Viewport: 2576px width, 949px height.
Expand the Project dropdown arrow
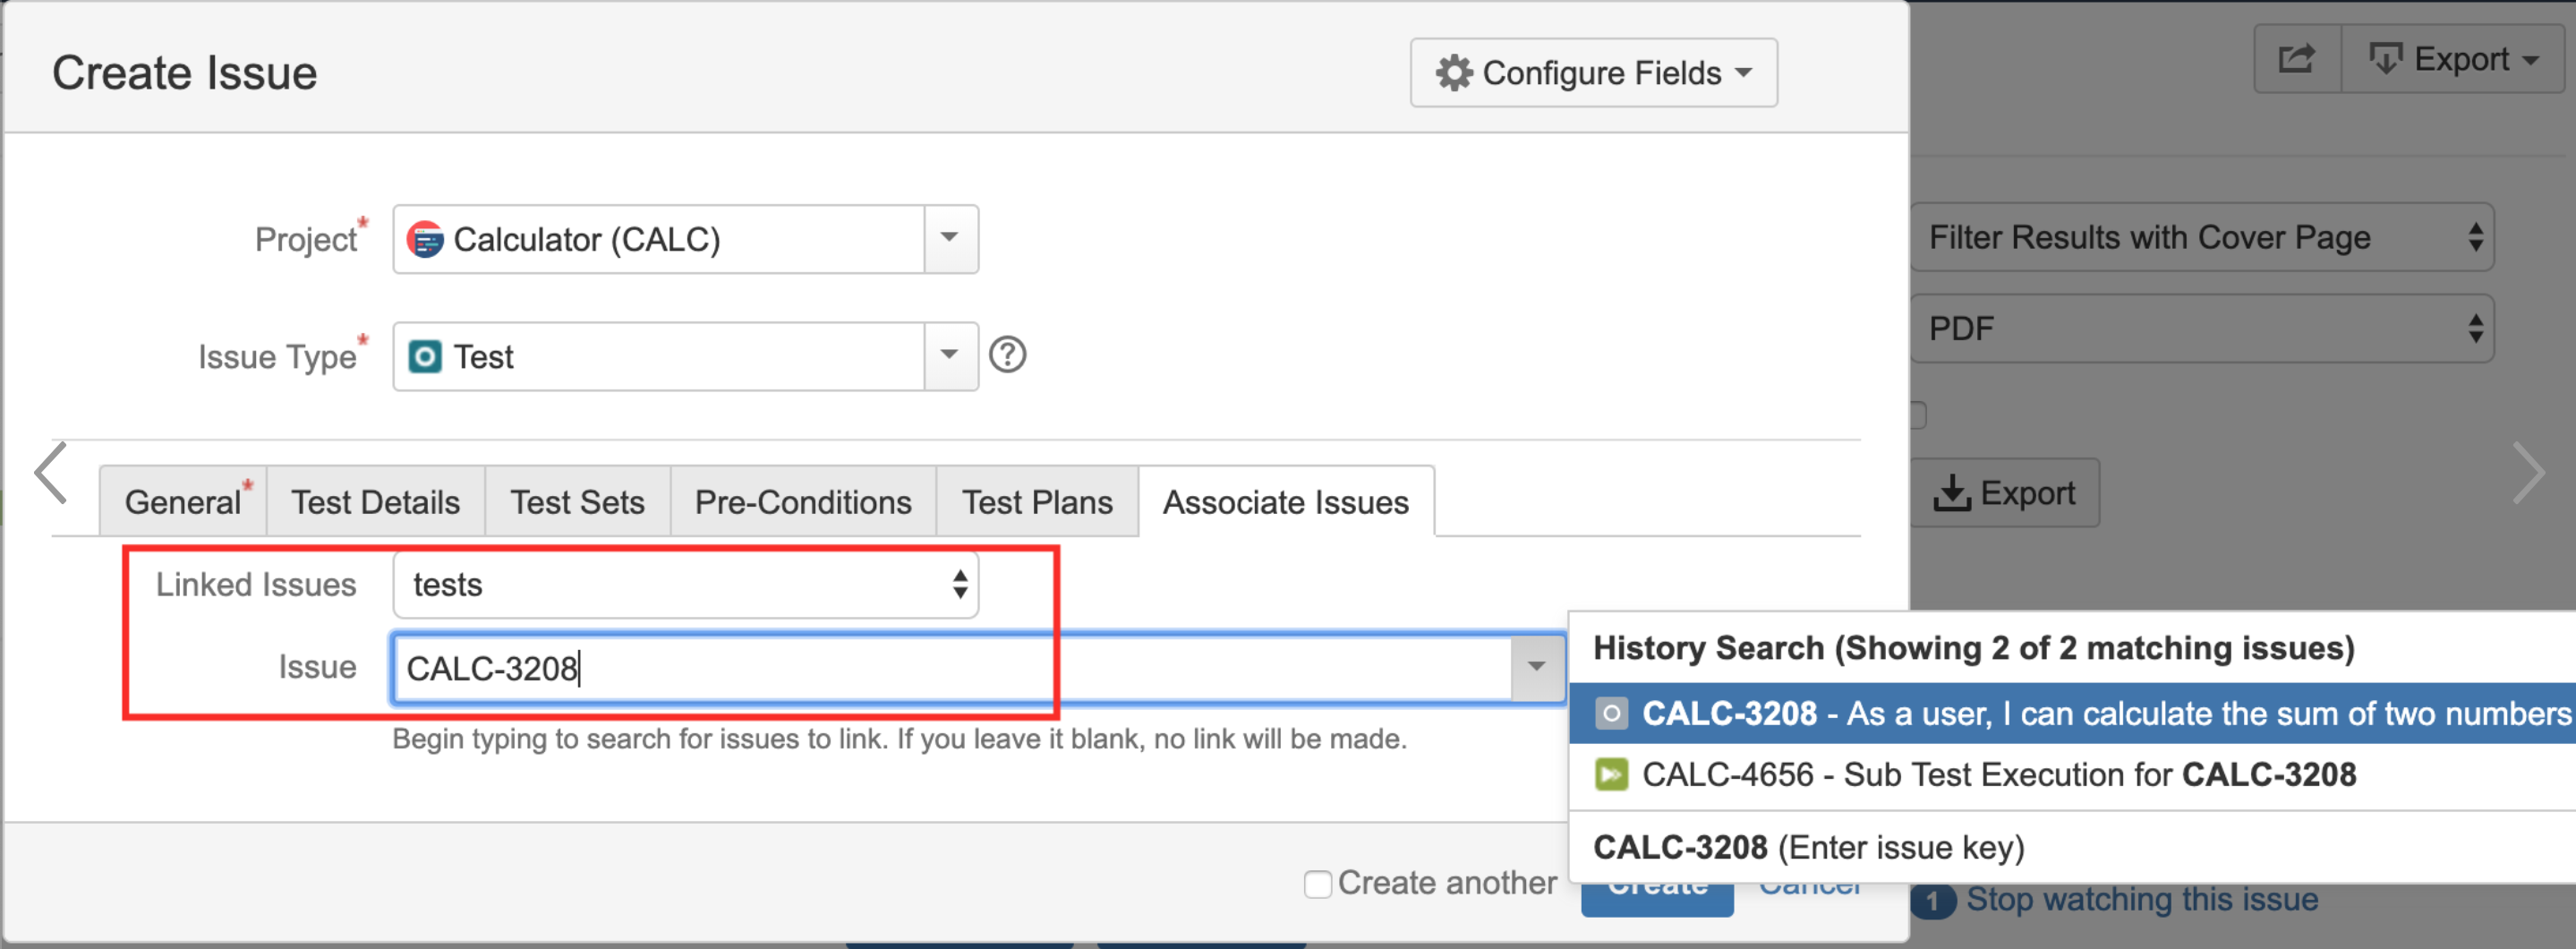click(x=950, y=239)
